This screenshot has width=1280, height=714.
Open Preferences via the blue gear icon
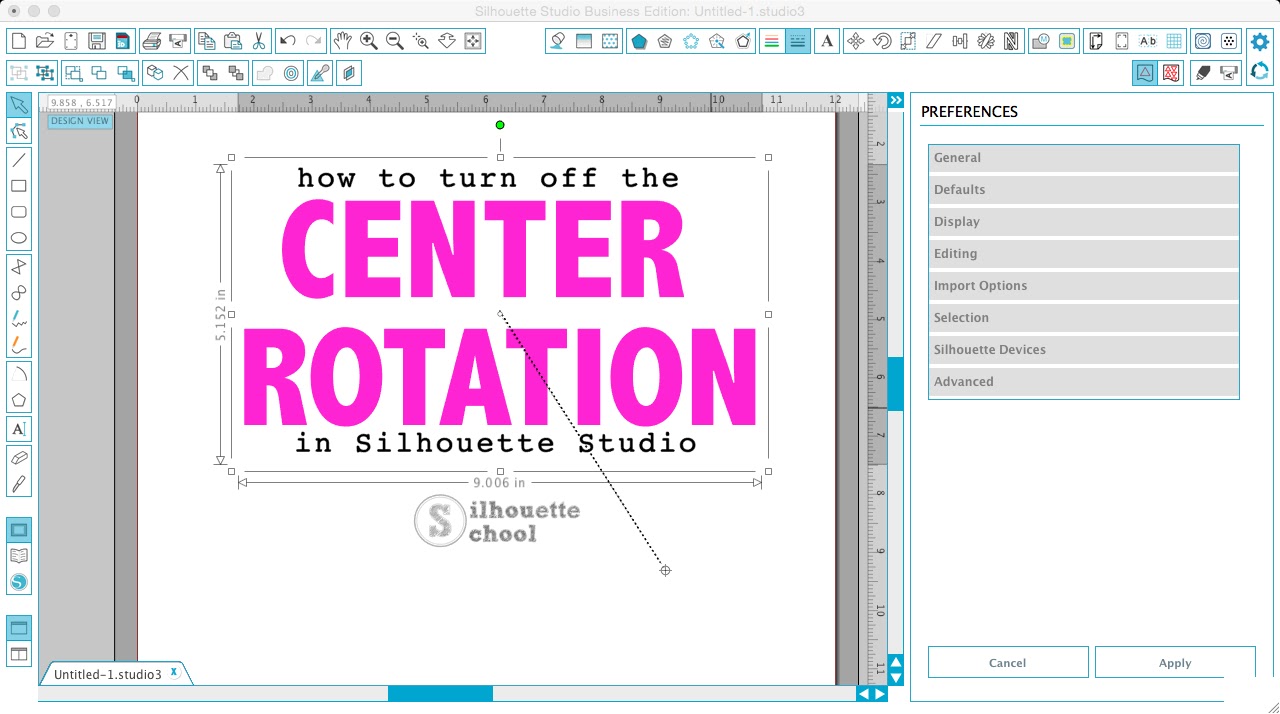pos(1259,41)
